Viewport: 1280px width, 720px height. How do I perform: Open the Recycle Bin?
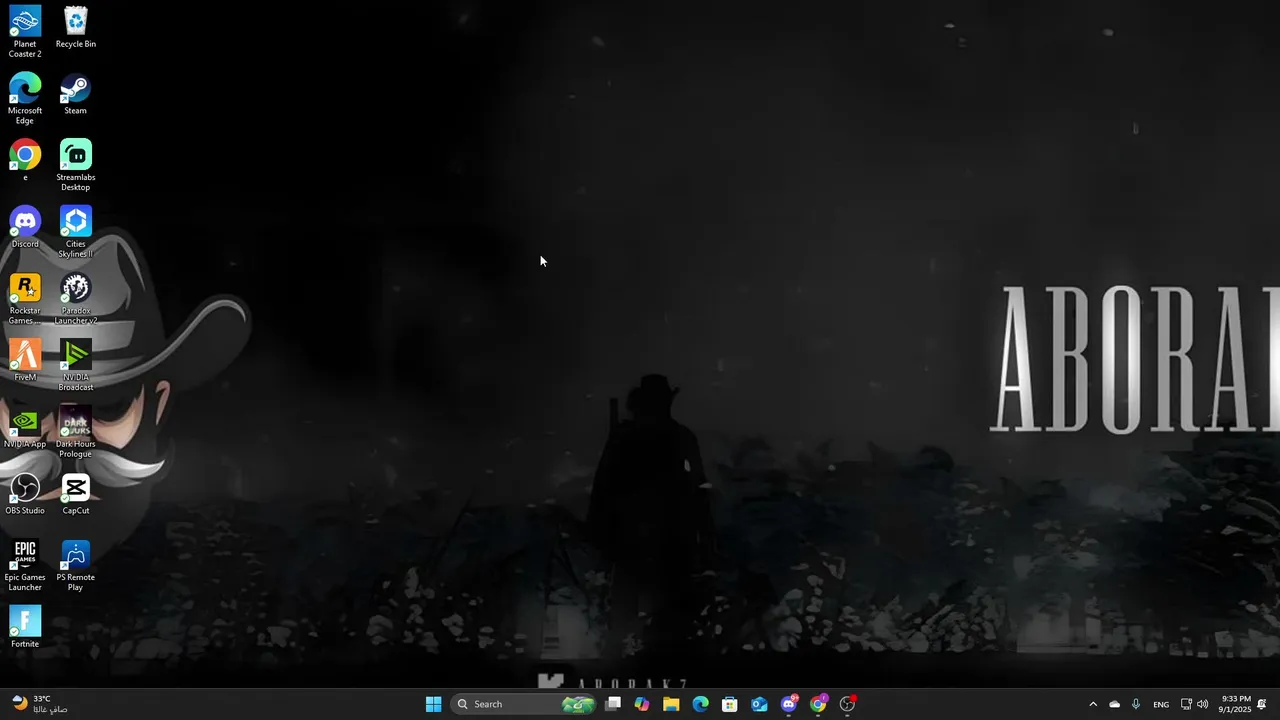(75, 27)
